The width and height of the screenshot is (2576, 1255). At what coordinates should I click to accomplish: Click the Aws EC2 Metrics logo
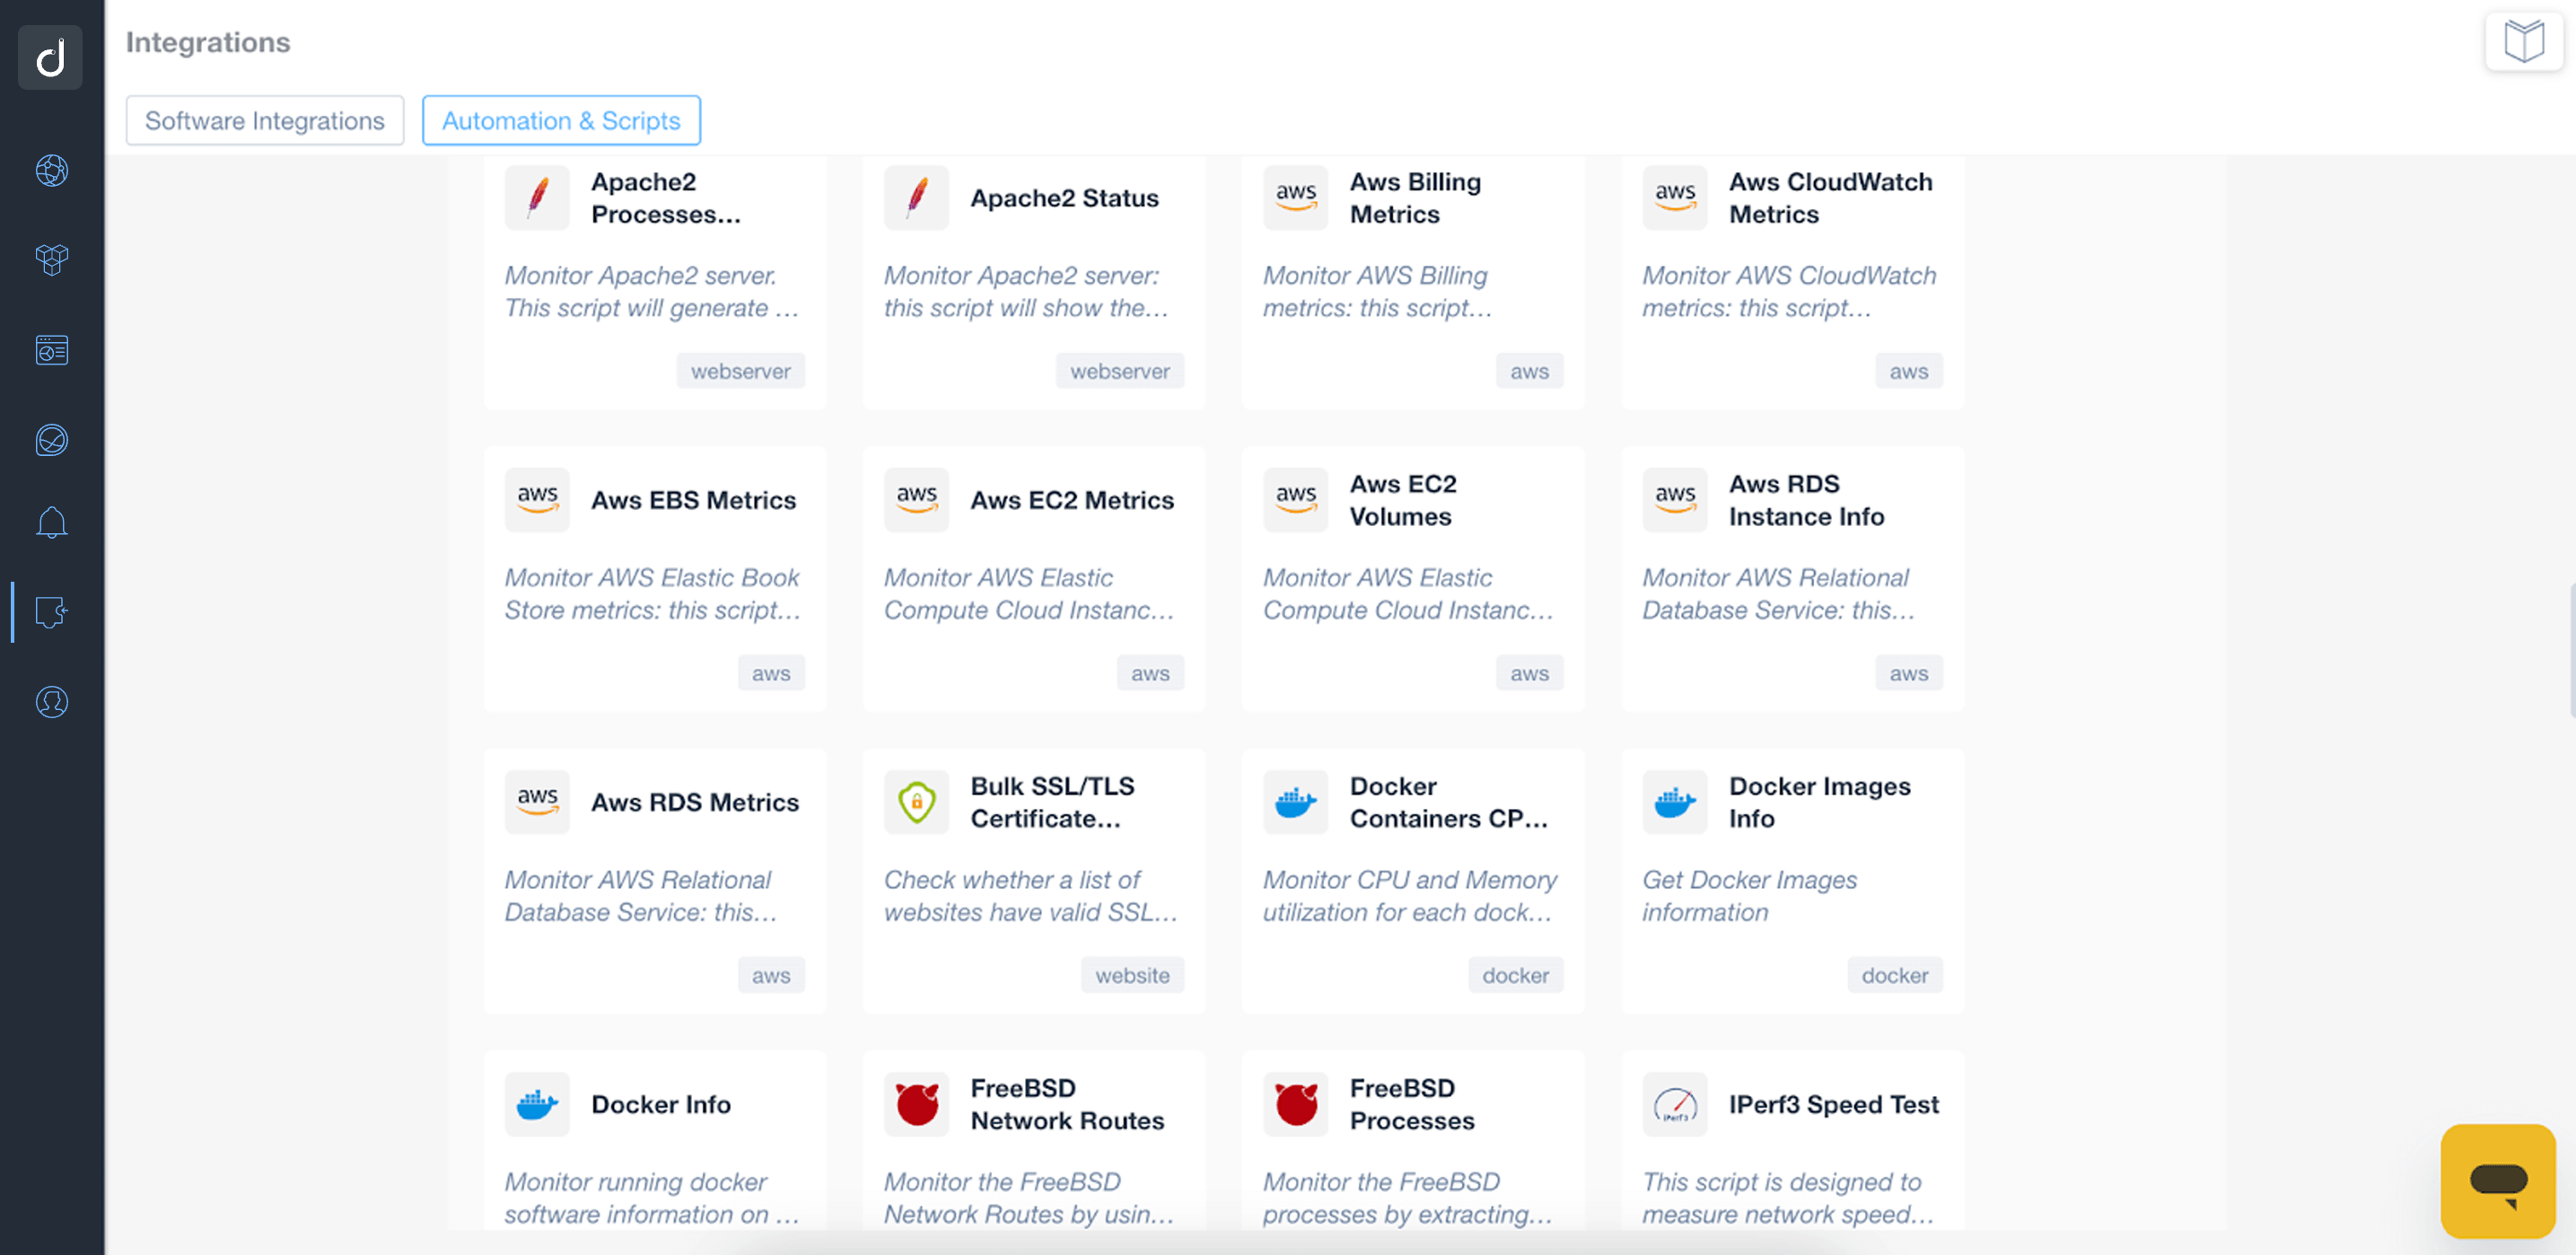coord(916,500)
